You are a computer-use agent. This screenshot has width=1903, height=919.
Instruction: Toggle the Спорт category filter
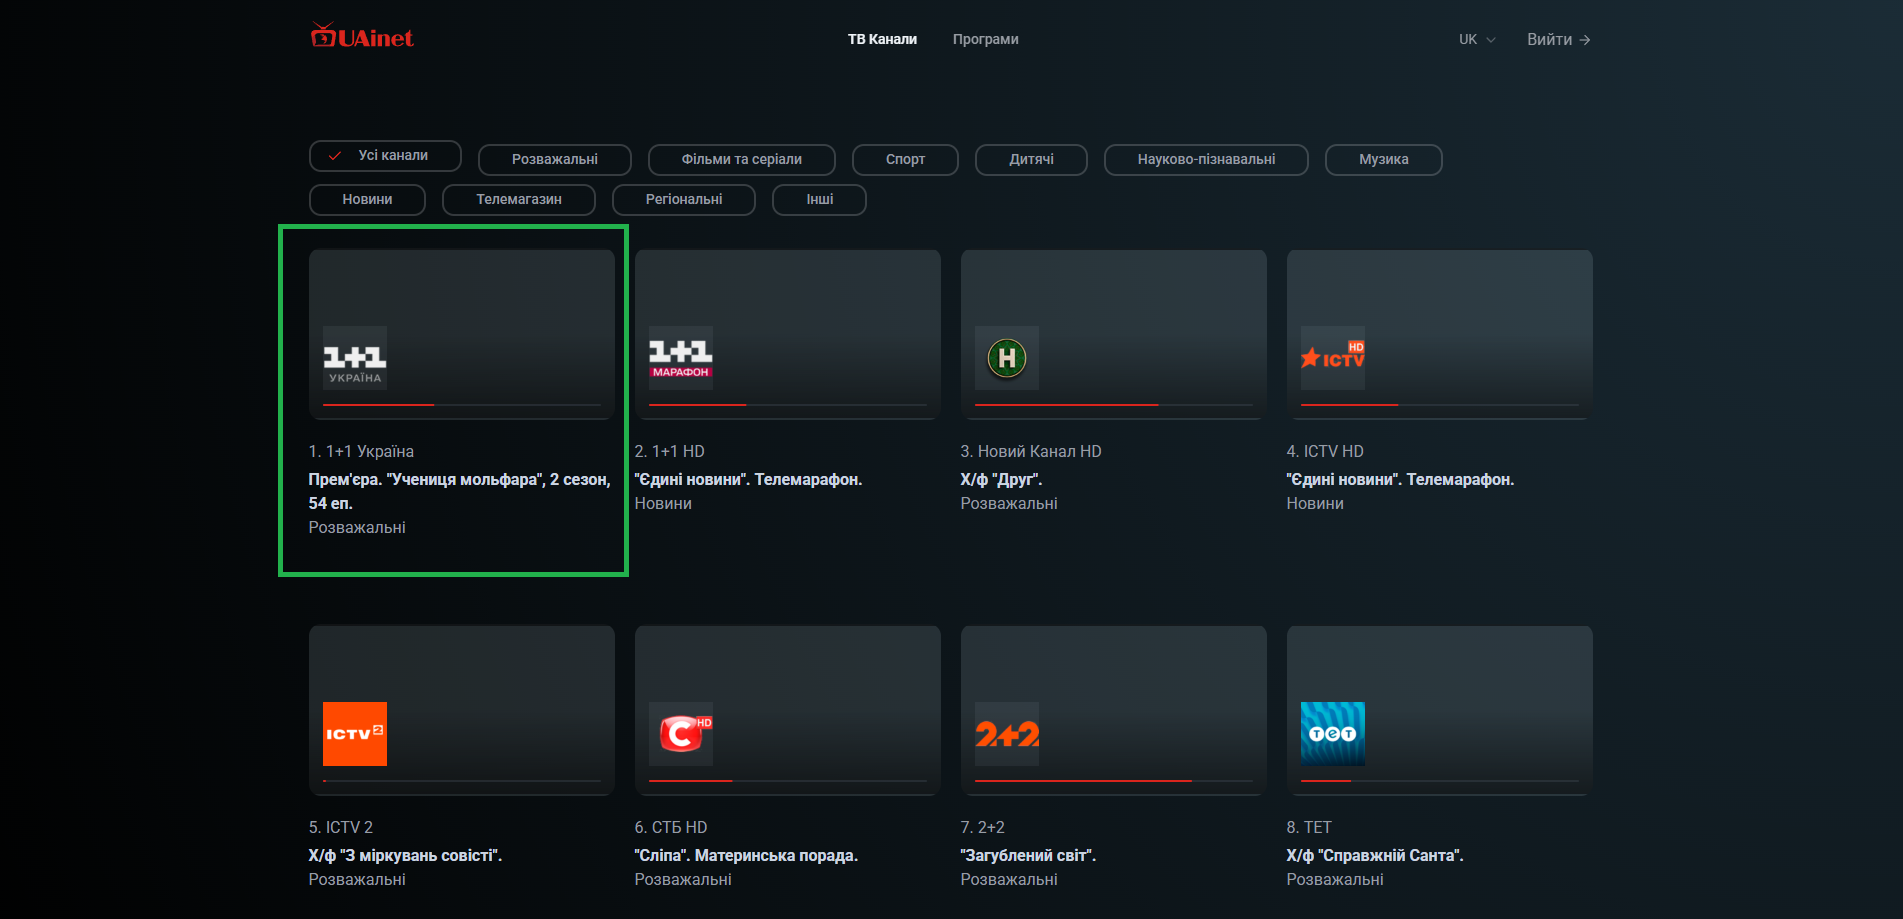click(904, 159)
